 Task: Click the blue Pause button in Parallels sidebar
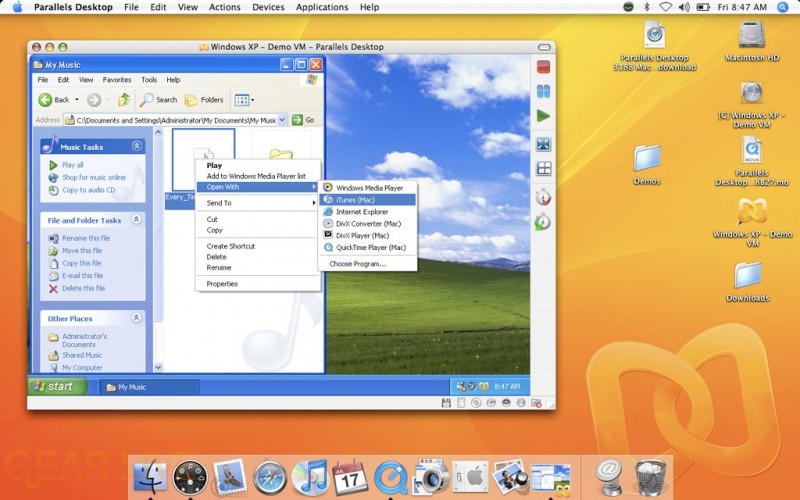(x=543, y=92)
